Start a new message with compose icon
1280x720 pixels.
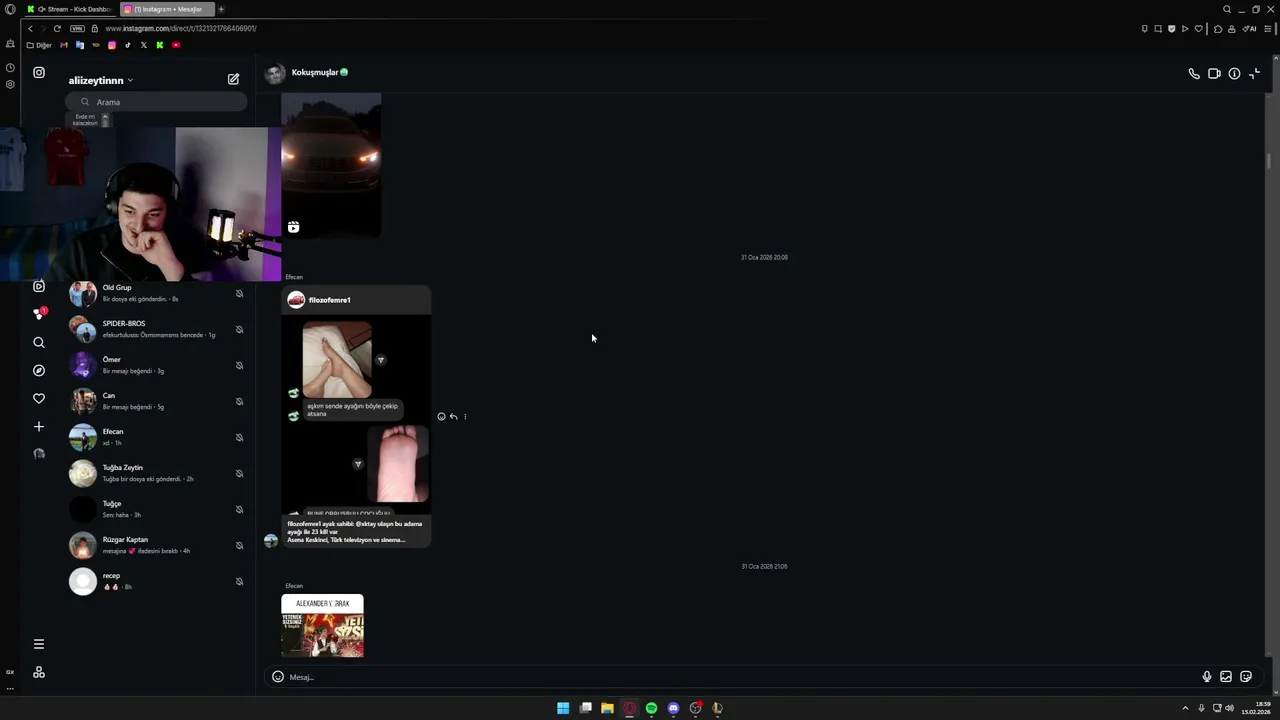(x=233, y=79)
